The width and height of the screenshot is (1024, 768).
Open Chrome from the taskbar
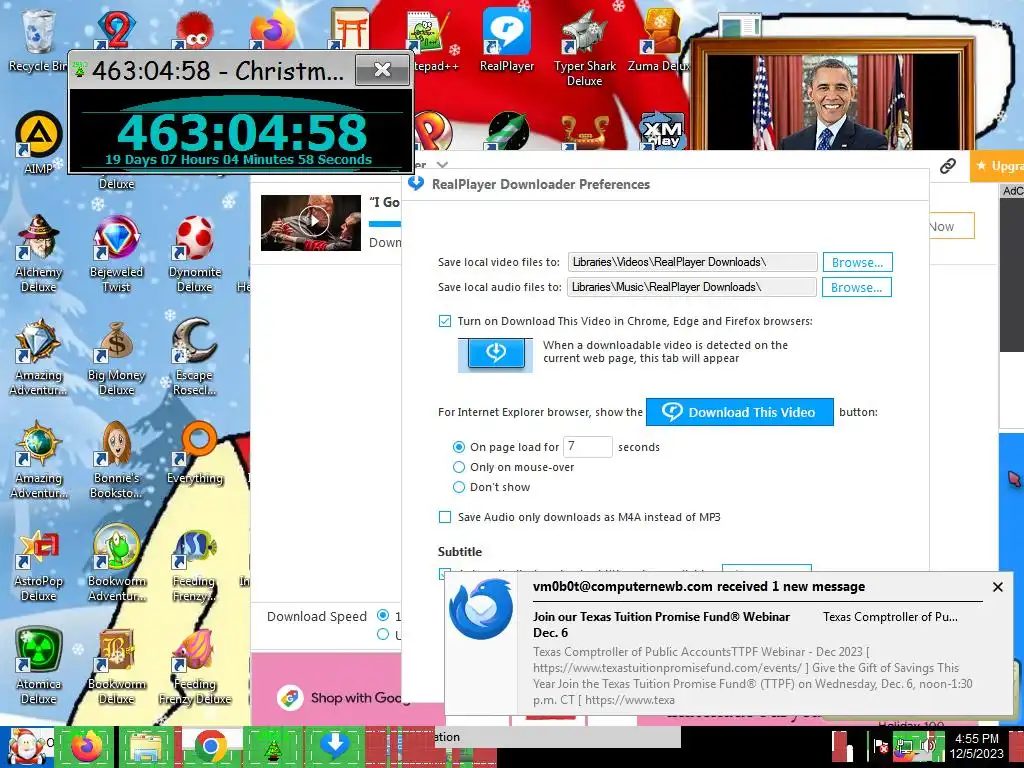210,746
